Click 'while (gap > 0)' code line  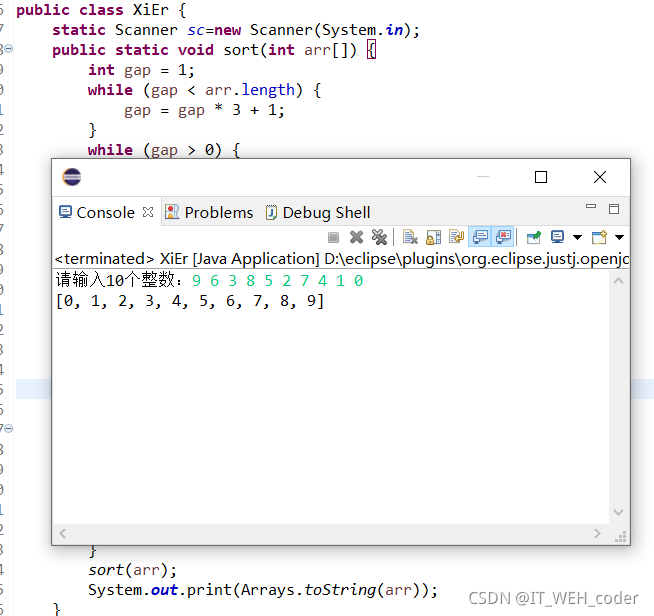(164, 150)
